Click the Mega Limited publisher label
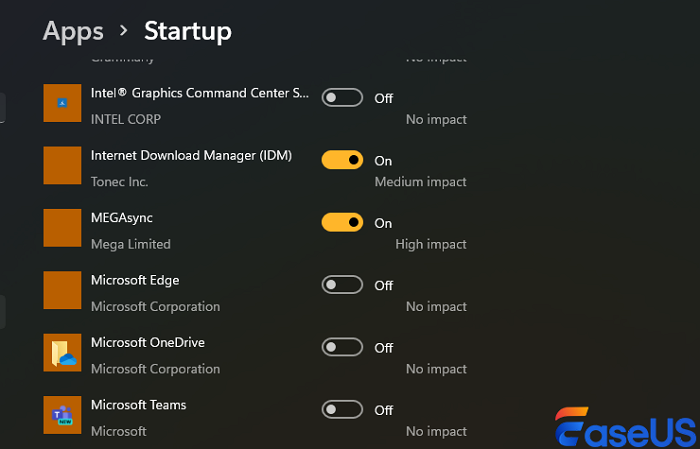The image size is (700, 449). (x=130, y=245)
